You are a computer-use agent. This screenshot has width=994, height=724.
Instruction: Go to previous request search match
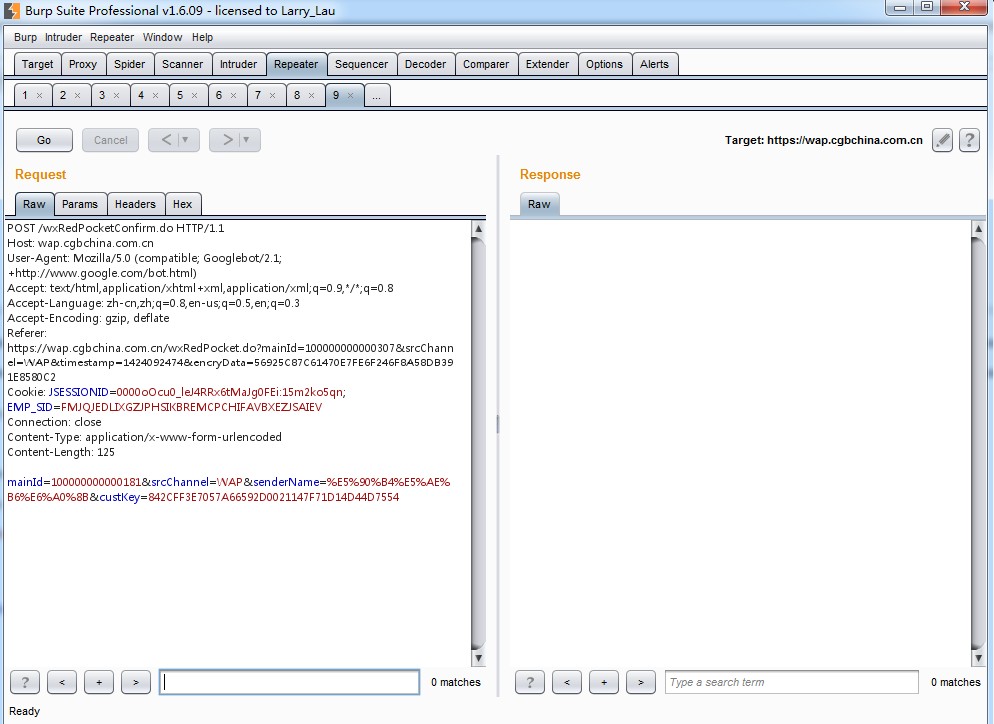[61, 682]
